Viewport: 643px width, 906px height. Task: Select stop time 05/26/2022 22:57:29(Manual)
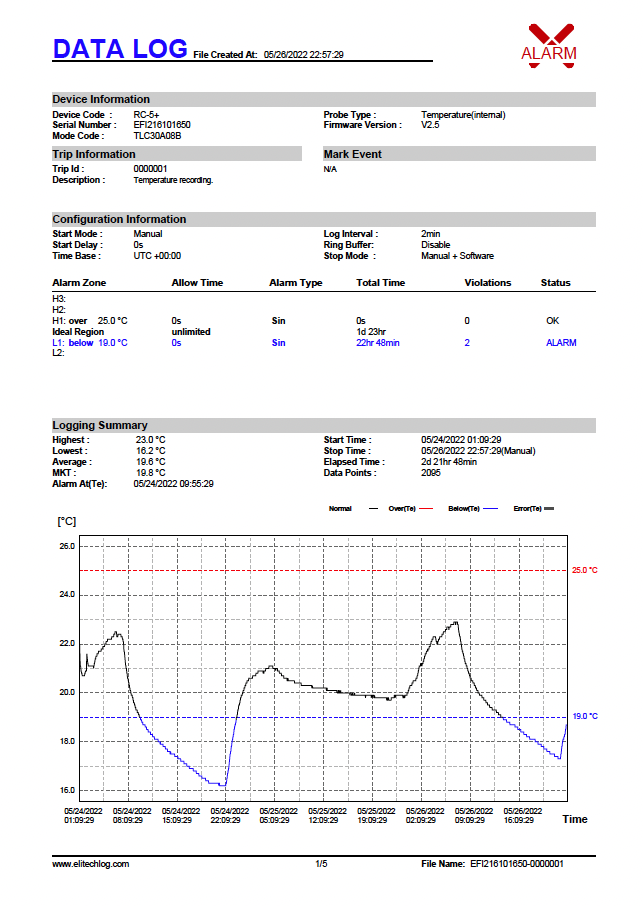click(x=478, y=451)
